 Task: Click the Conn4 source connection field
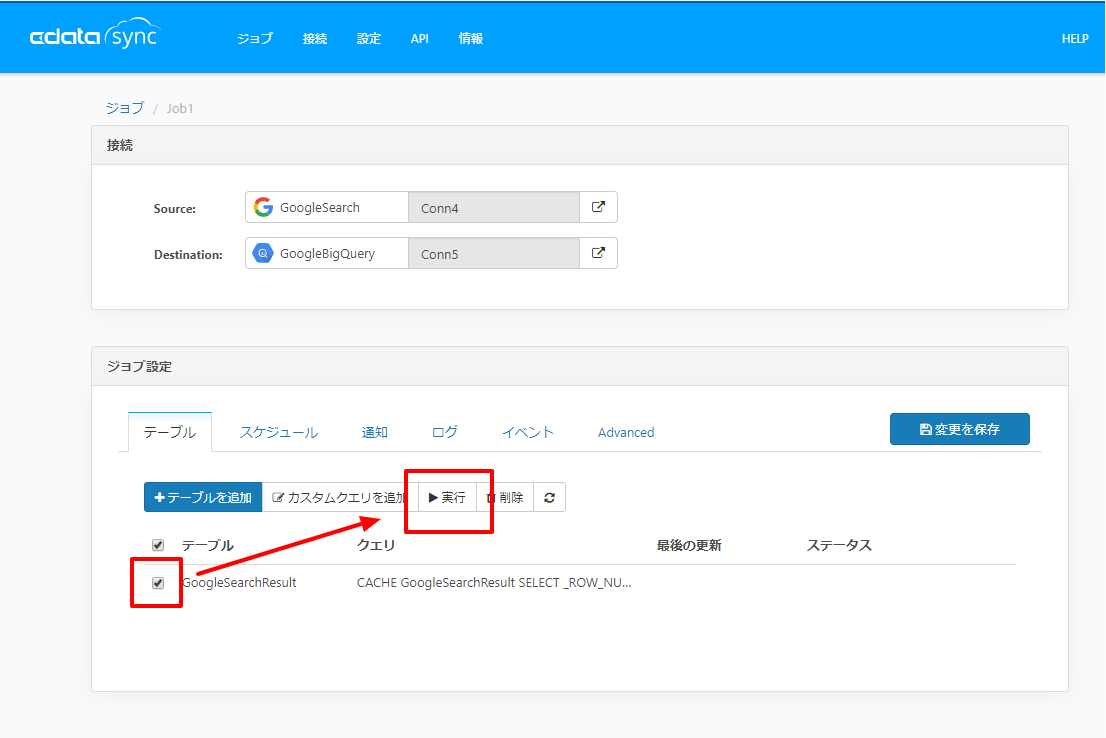pos(494,207)
